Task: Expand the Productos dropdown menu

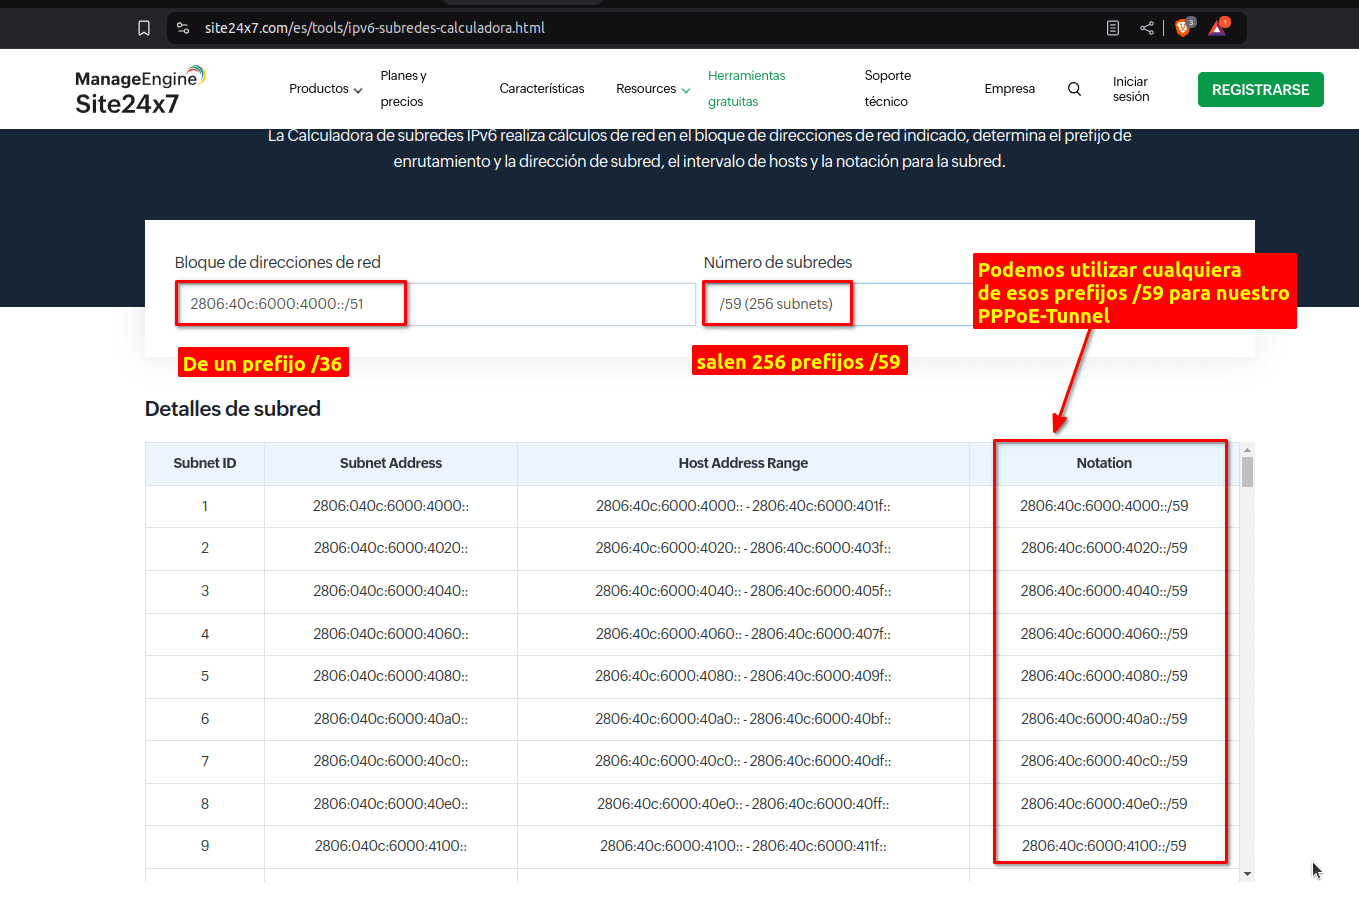Action: [x=325, y=89]
